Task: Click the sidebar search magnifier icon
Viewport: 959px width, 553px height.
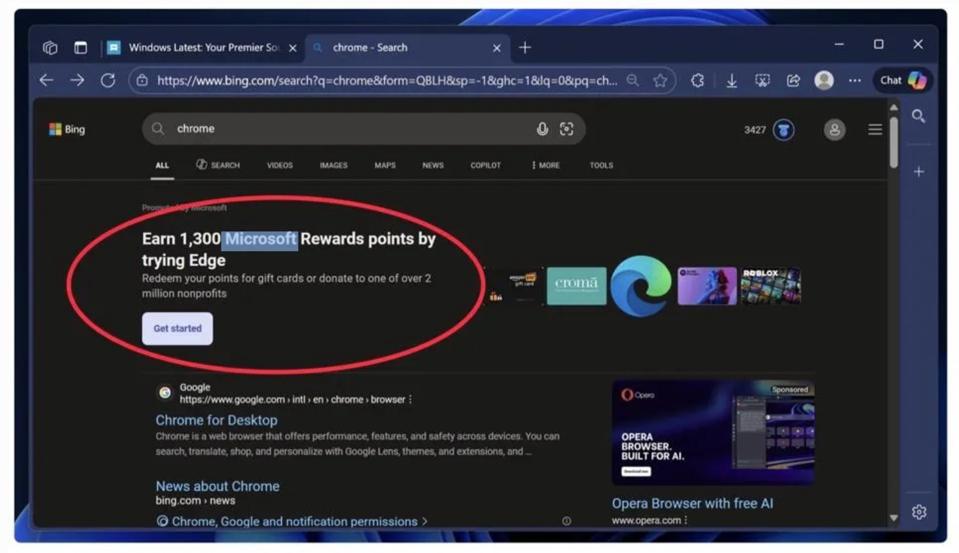Action: pyautogui.click(x=918, y=116)
